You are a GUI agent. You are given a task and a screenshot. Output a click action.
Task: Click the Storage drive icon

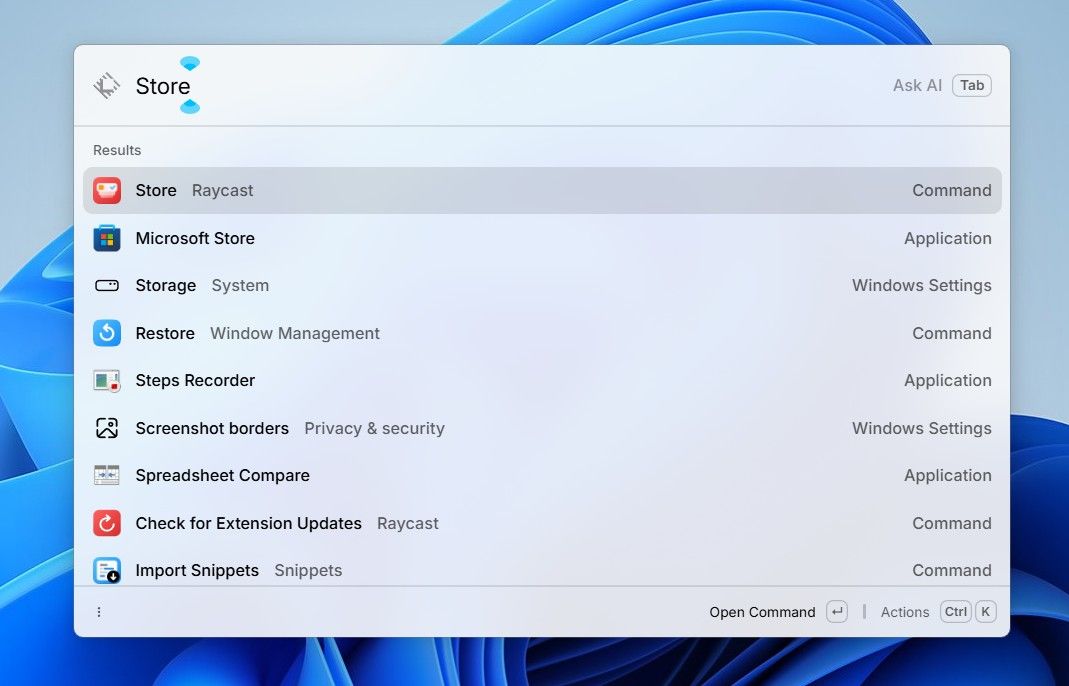click(x=107, y=286)
